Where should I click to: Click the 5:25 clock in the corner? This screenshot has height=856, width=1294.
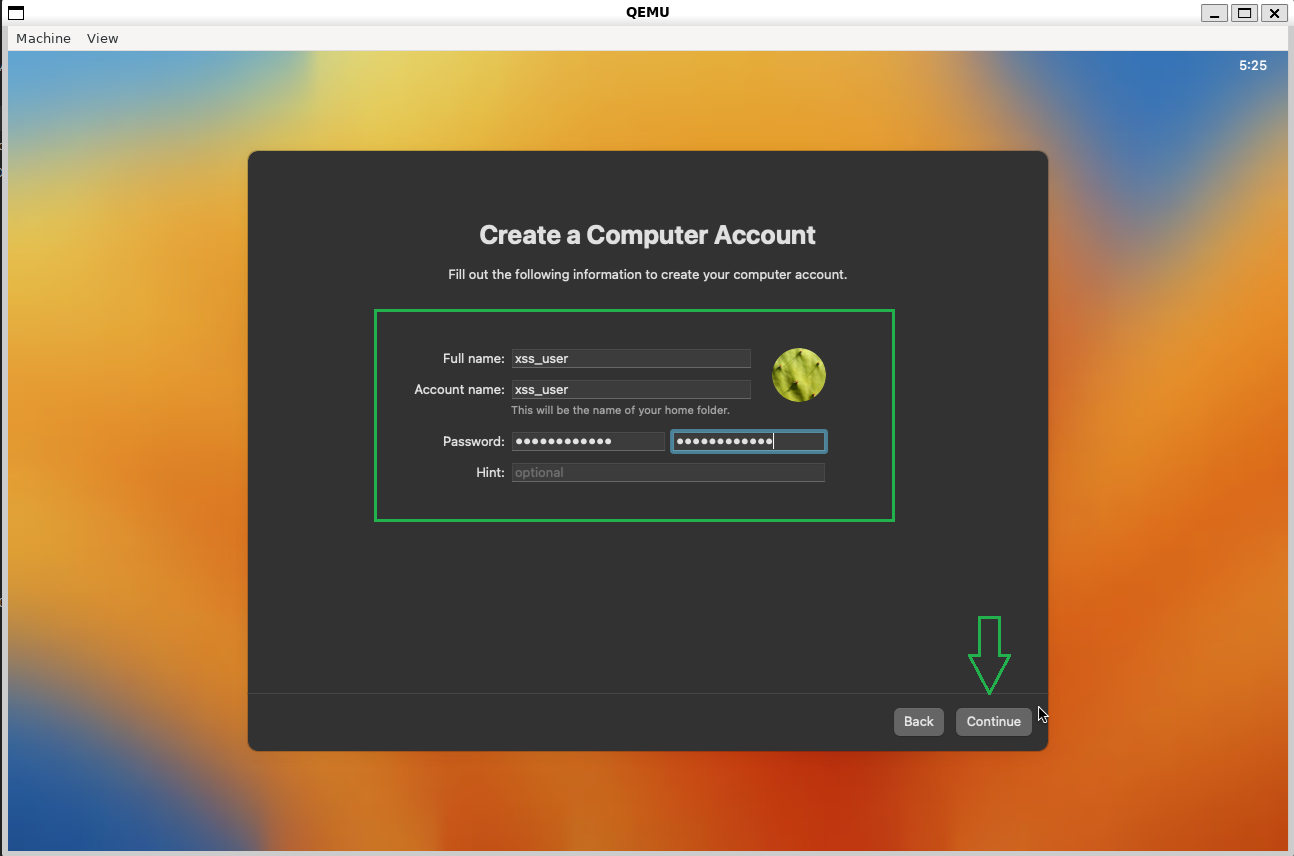1252,65
